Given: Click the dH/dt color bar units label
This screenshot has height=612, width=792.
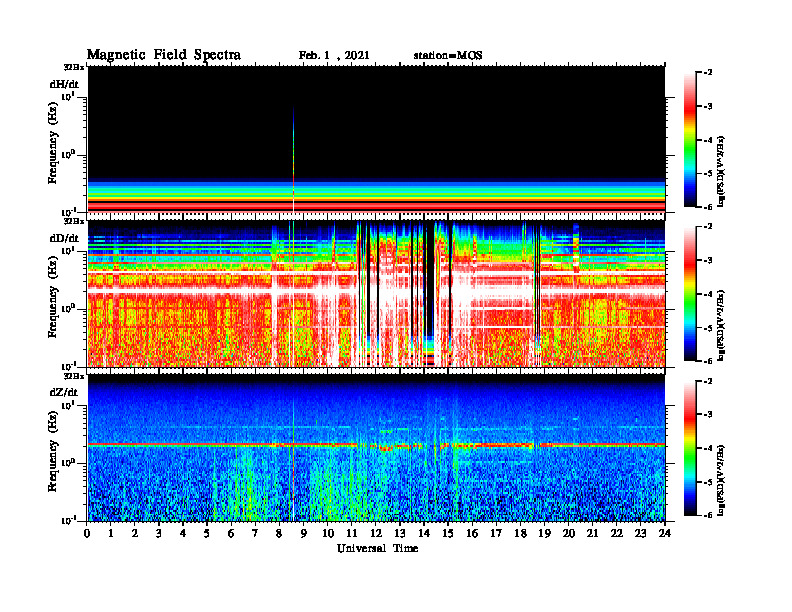Looking at the screenshot, I should coord(721,171).
